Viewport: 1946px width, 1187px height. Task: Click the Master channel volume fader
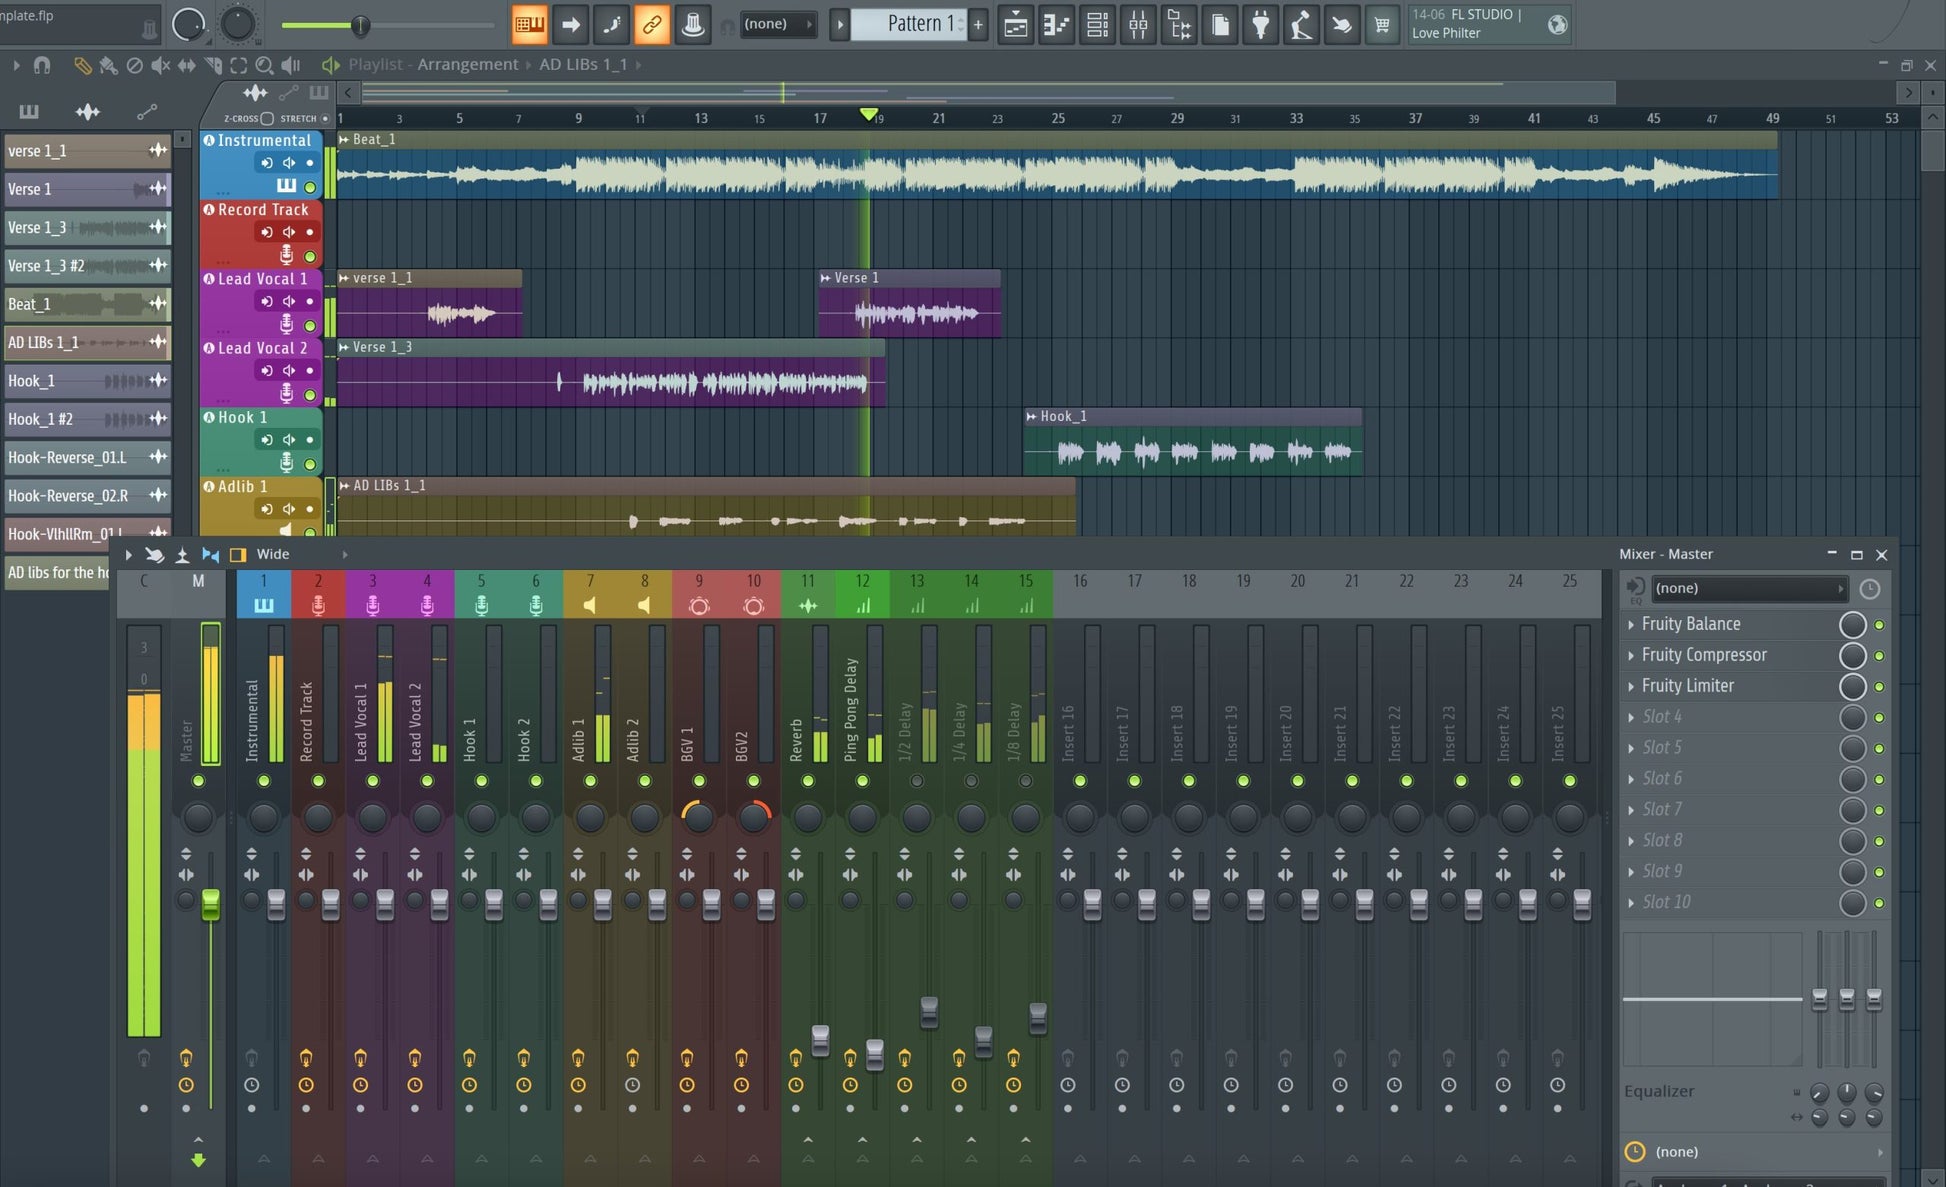[210, 903]
